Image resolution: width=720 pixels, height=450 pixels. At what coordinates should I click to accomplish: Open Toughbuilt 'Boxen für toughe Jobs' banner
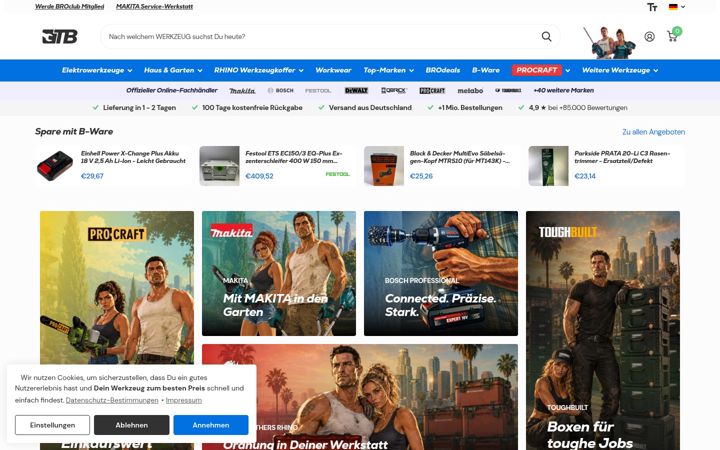[x=603, y=331]
